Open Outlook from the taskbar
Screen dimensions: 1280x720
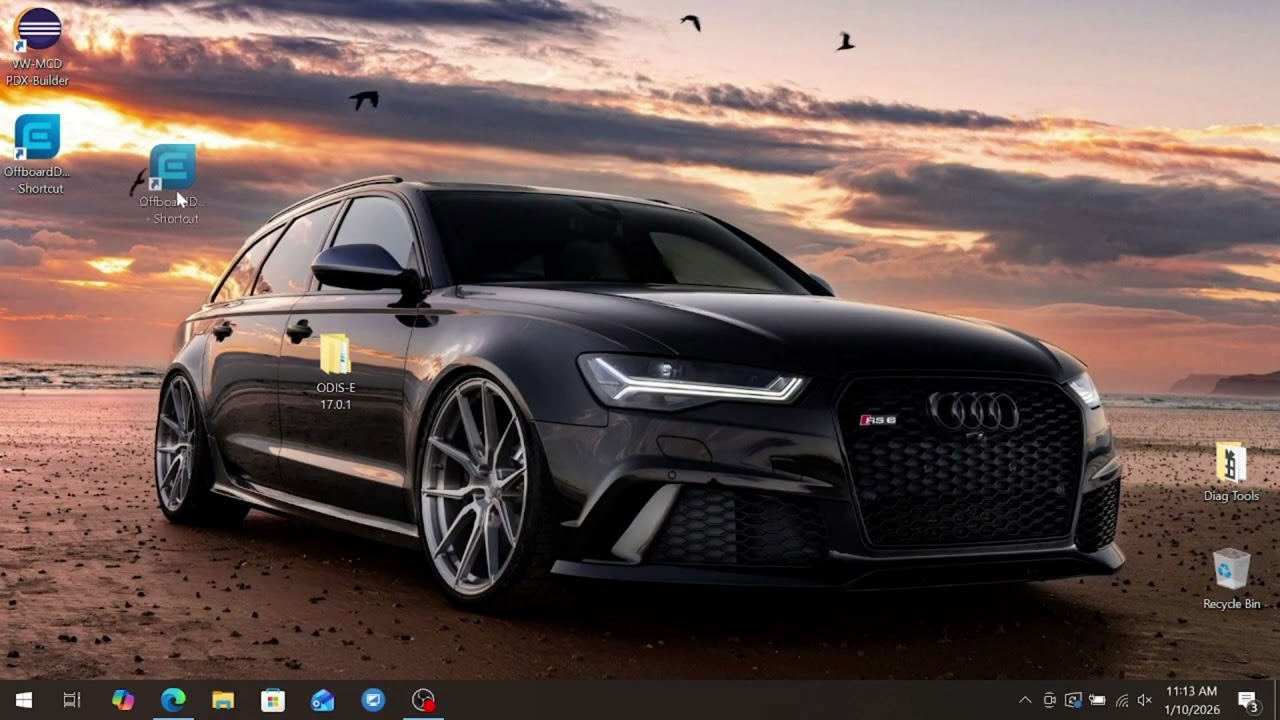pyautogui.click(x=323, y=700)
